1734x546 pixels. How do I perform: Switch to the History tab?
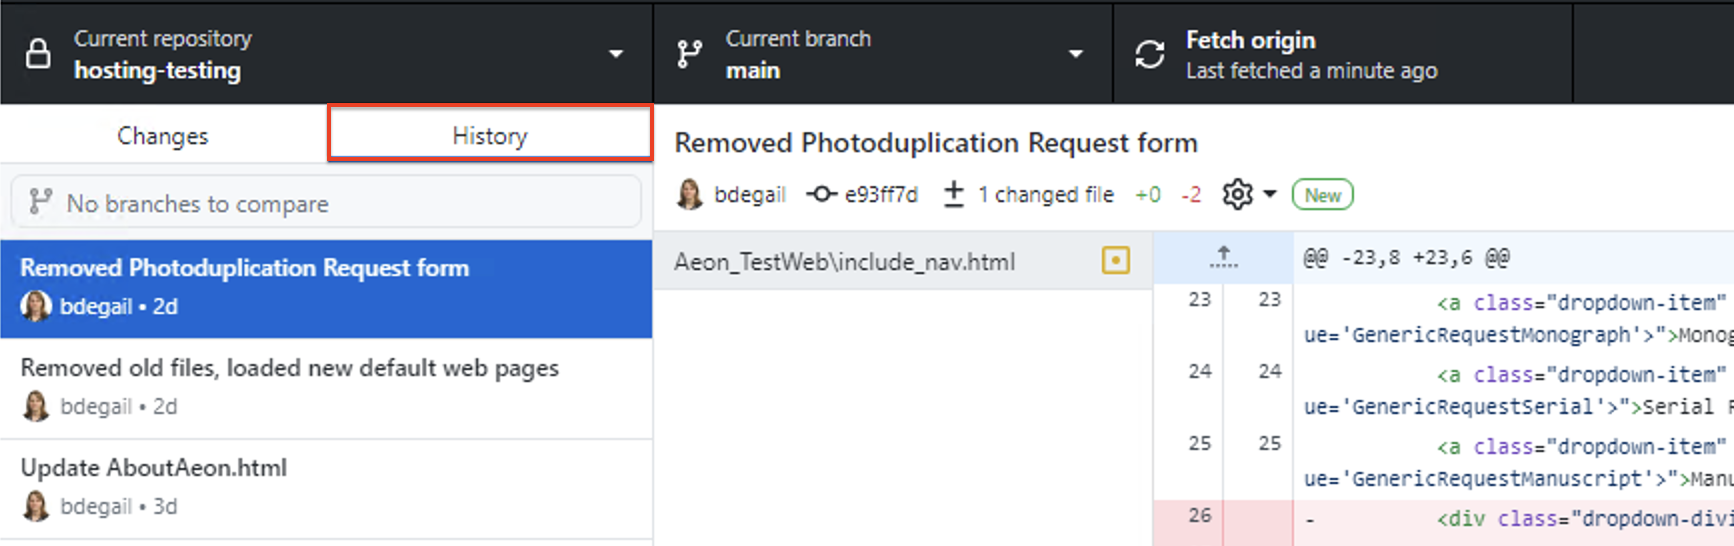click(490, 136)
